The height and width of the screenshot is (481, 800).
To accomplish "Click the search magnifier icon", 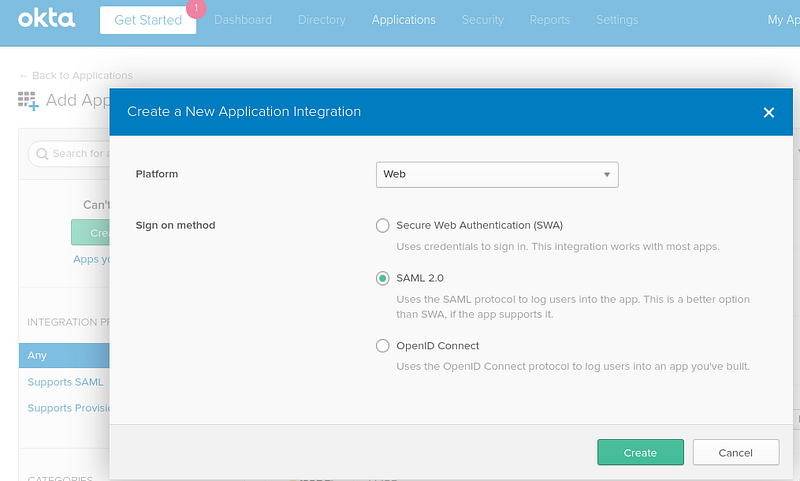I will [x=42, y=154].
